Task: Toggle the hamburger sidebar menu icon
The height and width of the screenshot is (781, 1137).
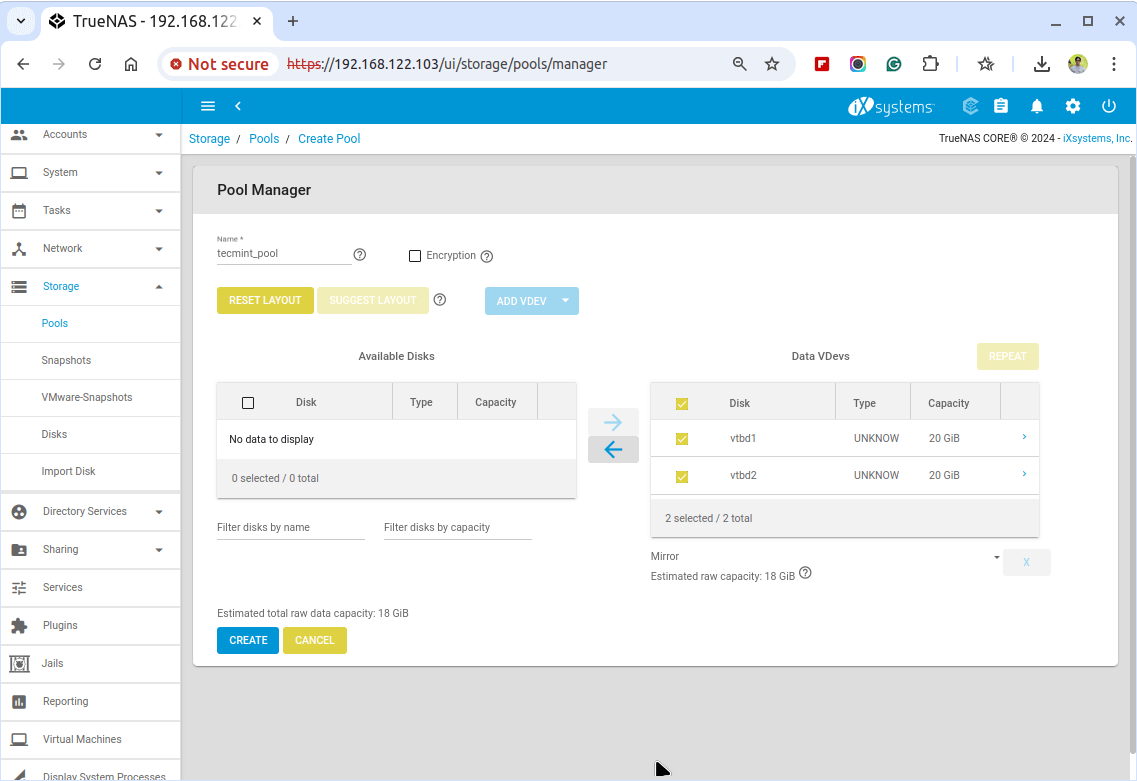Action: [208, 106]
